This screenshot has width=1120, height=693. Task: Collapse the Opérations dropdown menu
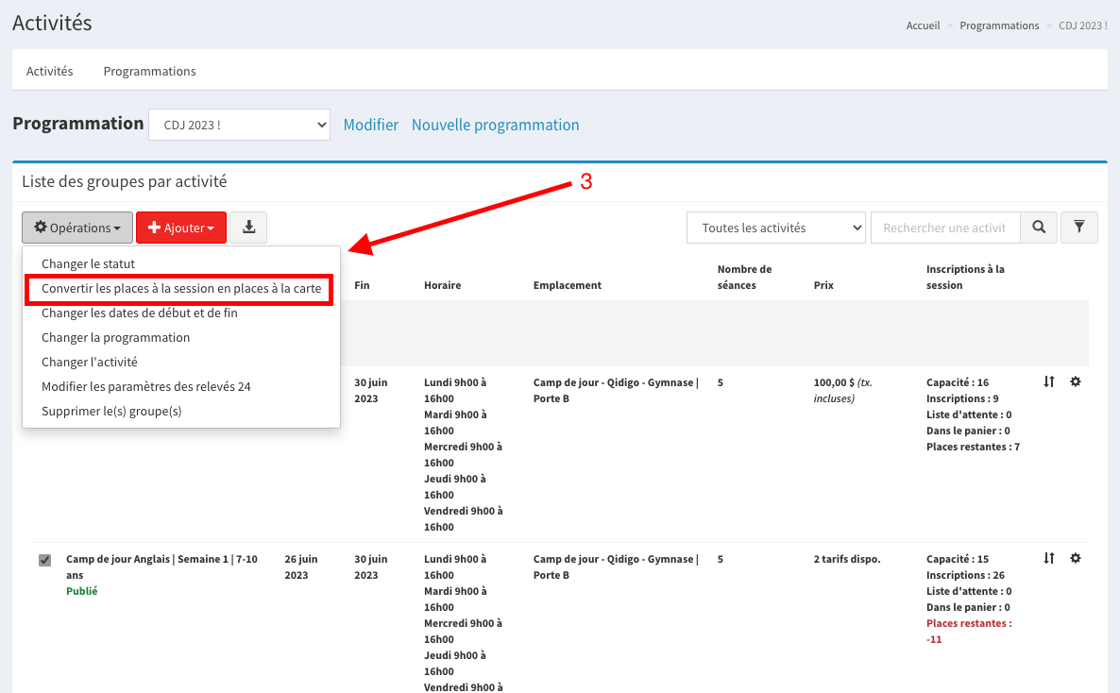pyautogui.click(x=78, y=228)
